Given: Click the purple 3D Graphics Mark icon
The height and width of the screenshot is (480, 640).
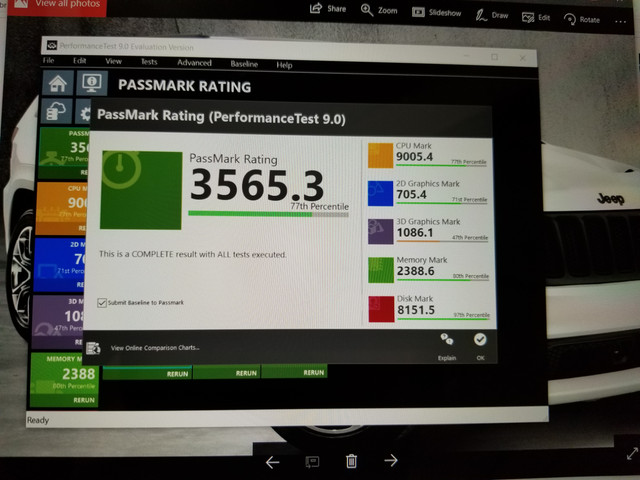Looking at the screenshot, I should pyautogui.click(x=380, y=231).
